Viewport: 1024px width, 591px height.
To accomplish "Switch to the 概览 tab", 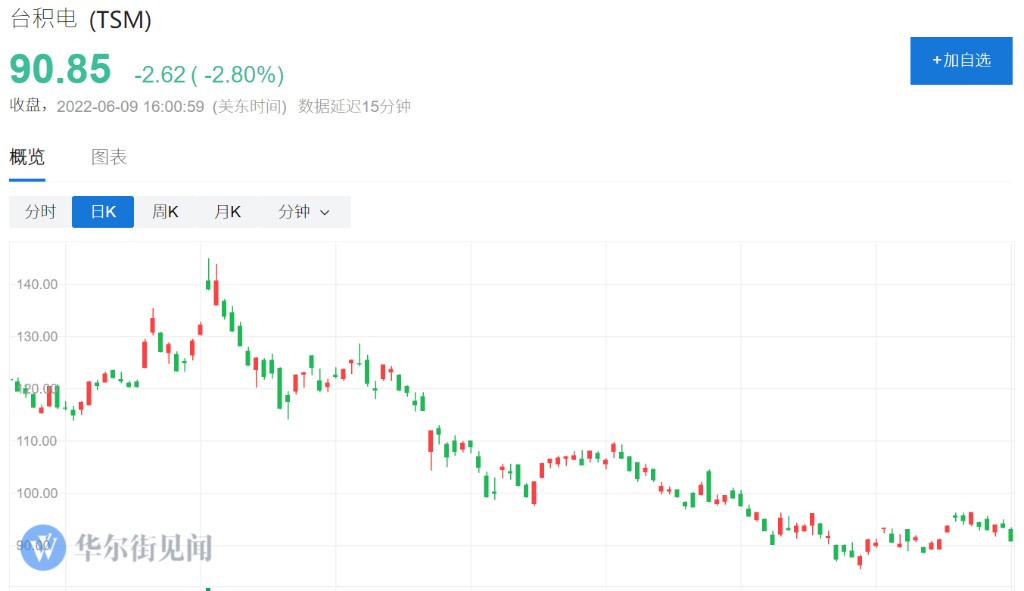I will (27, 157).
